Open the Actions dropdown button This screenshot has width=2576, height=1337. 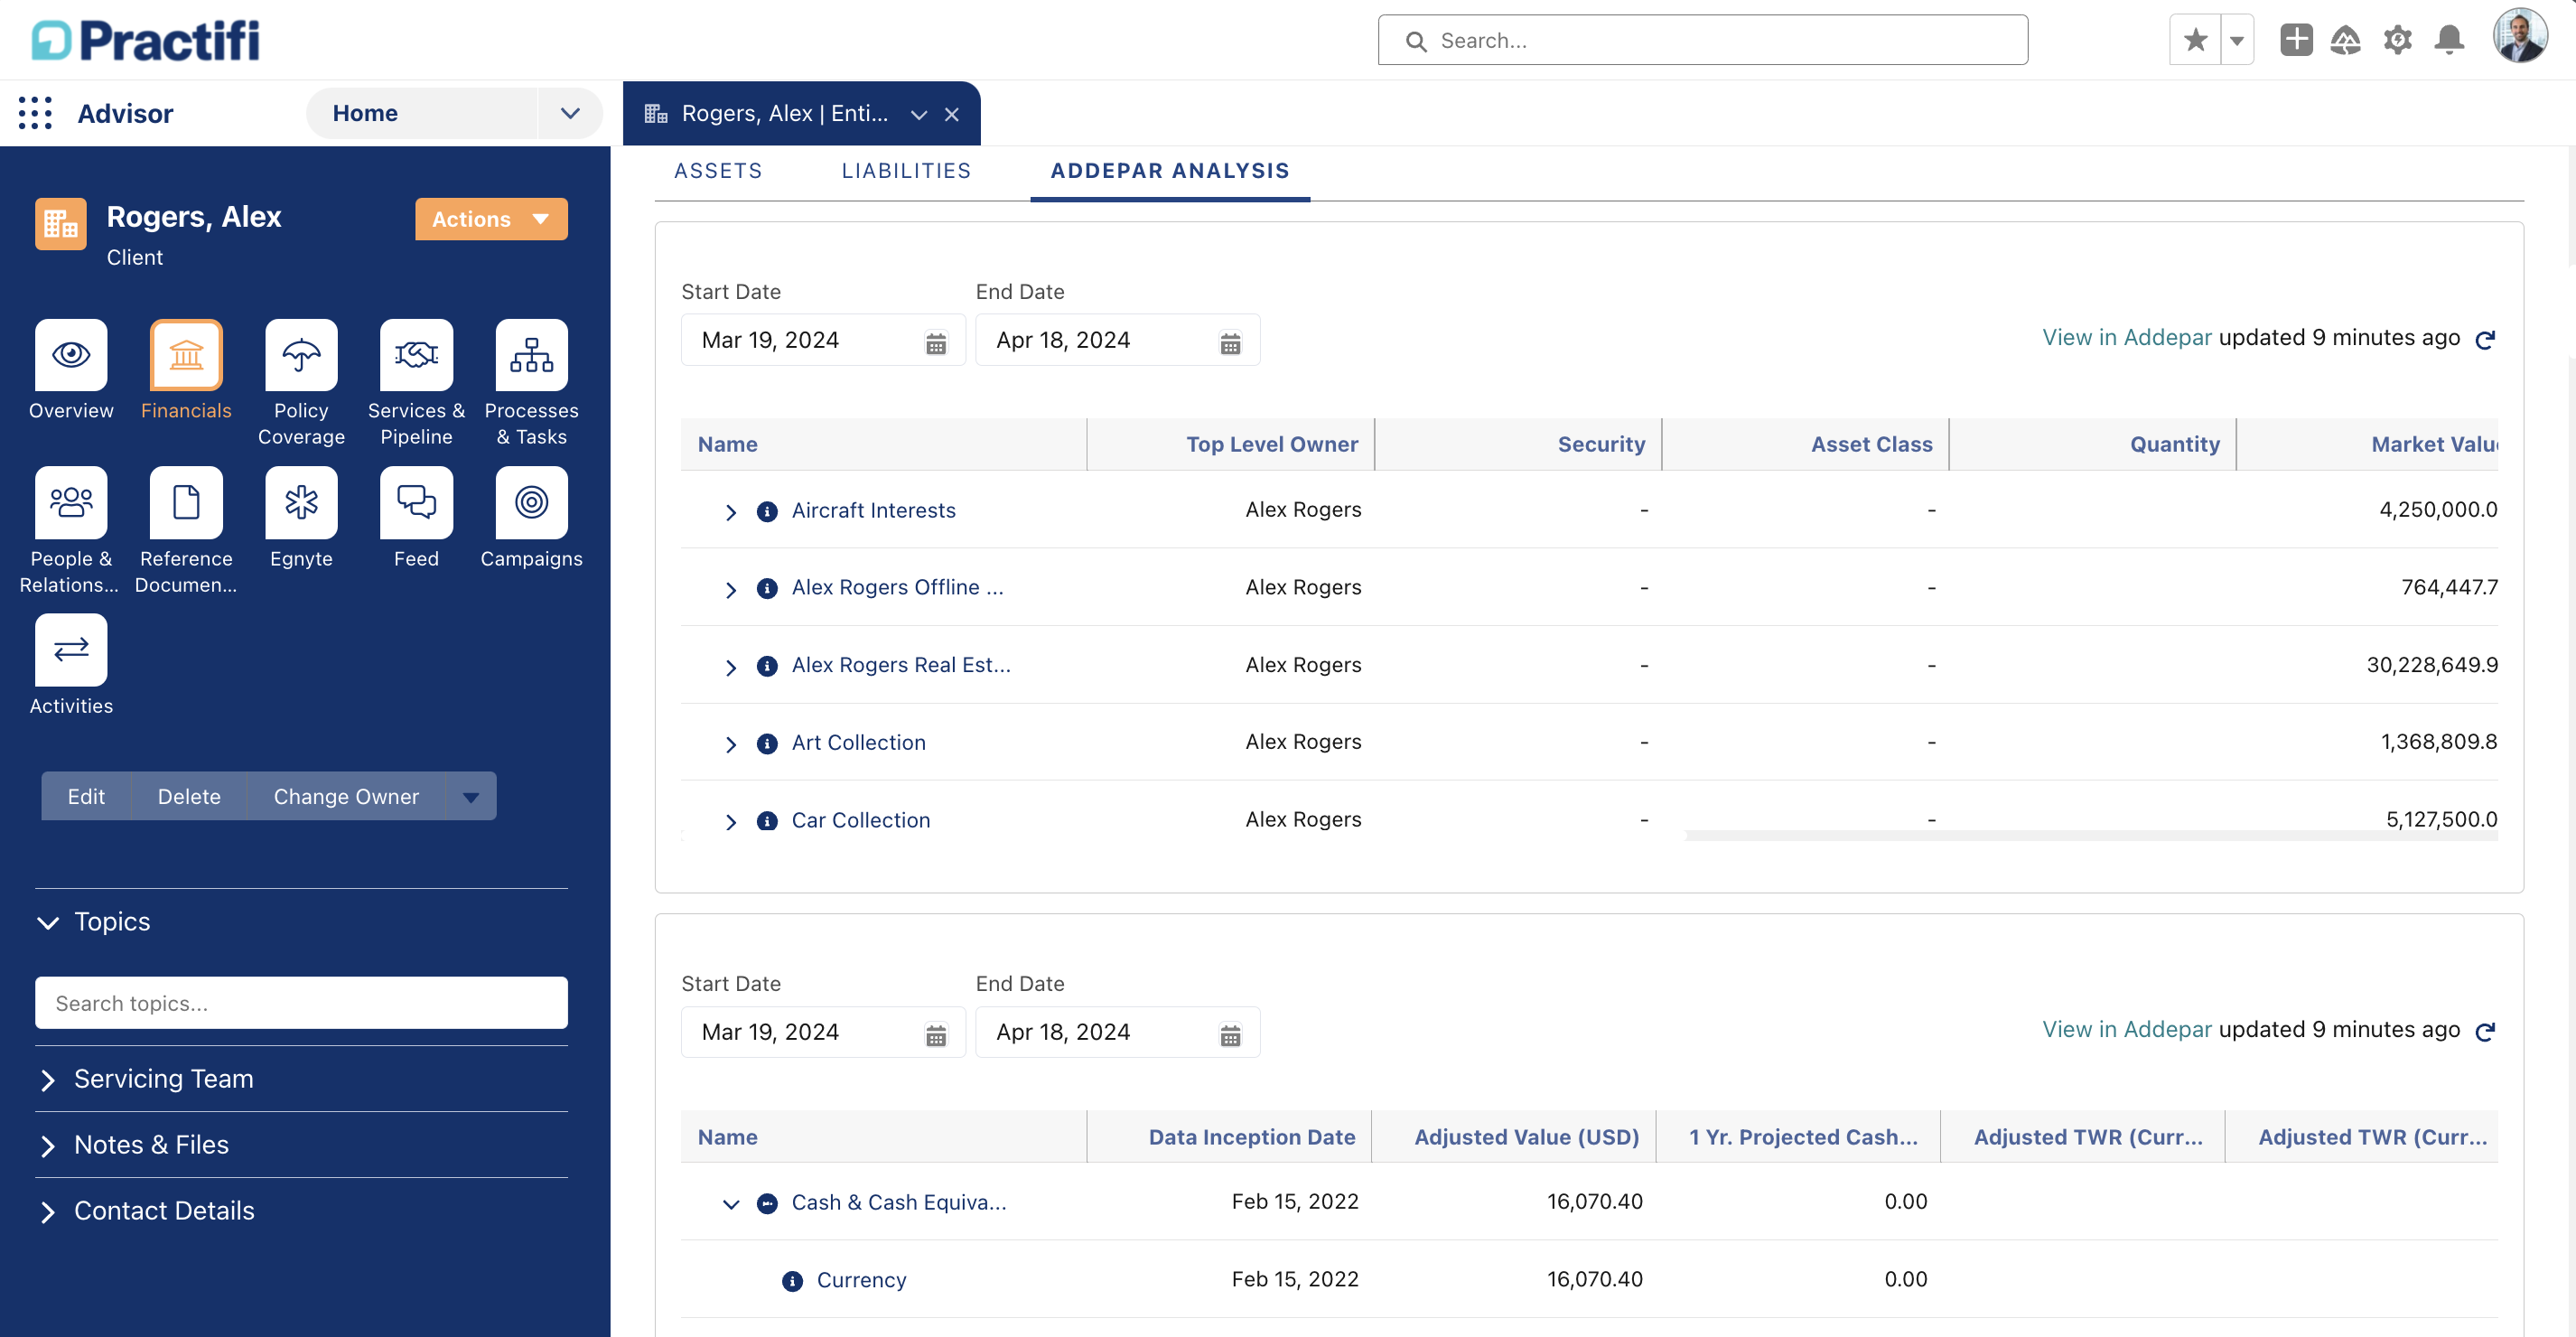[491, 219]
